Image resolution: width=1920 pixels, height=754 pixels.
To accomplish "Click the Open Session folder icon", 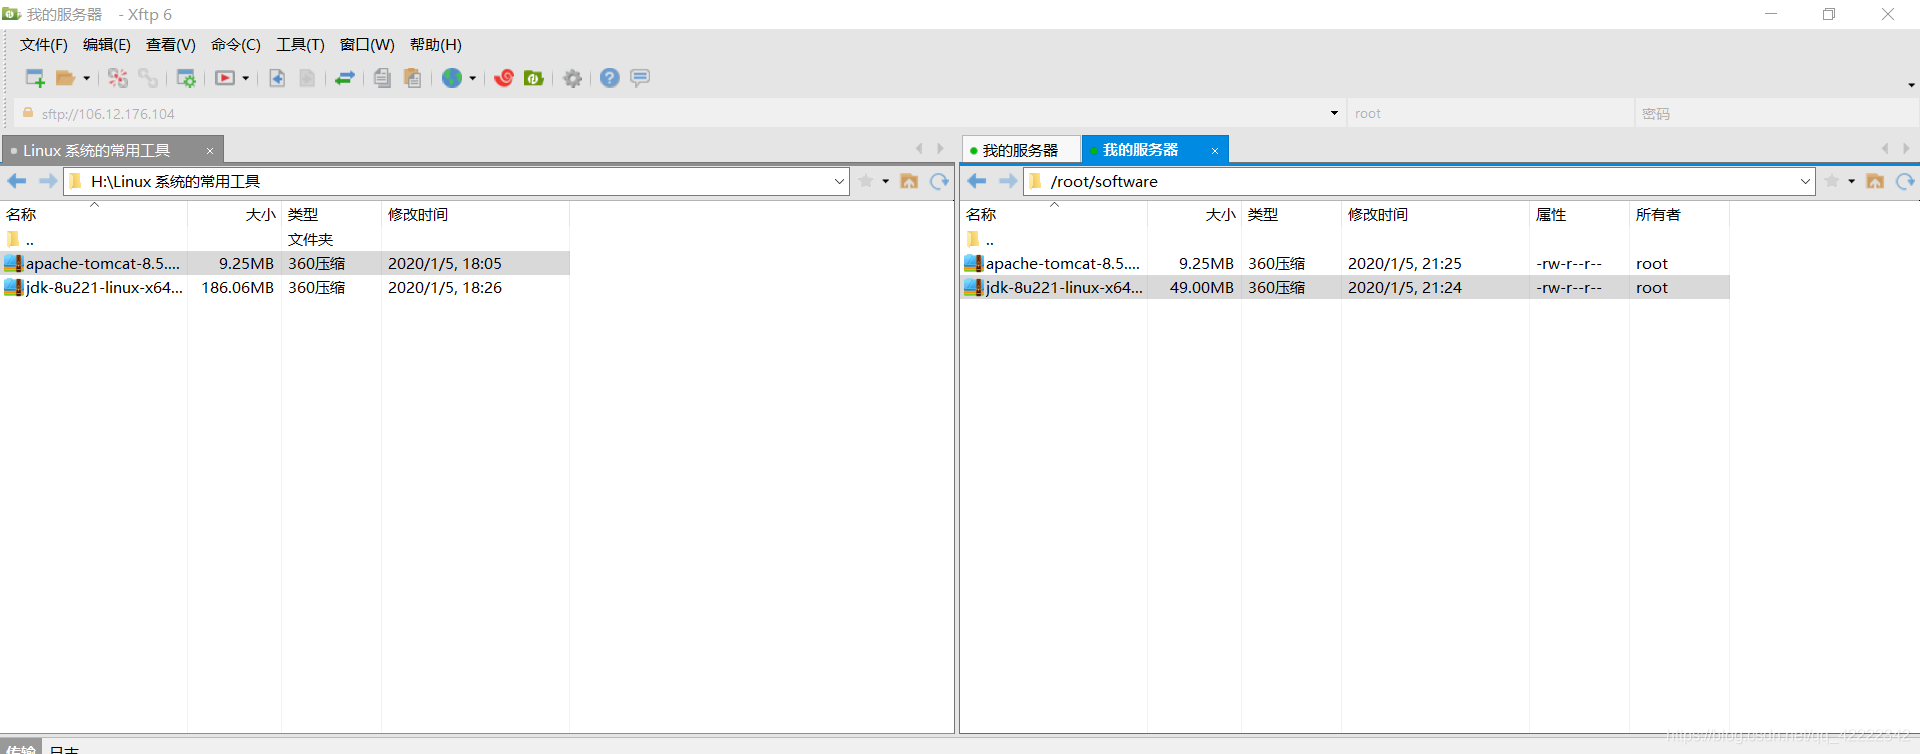I will (x=65, y=78).
